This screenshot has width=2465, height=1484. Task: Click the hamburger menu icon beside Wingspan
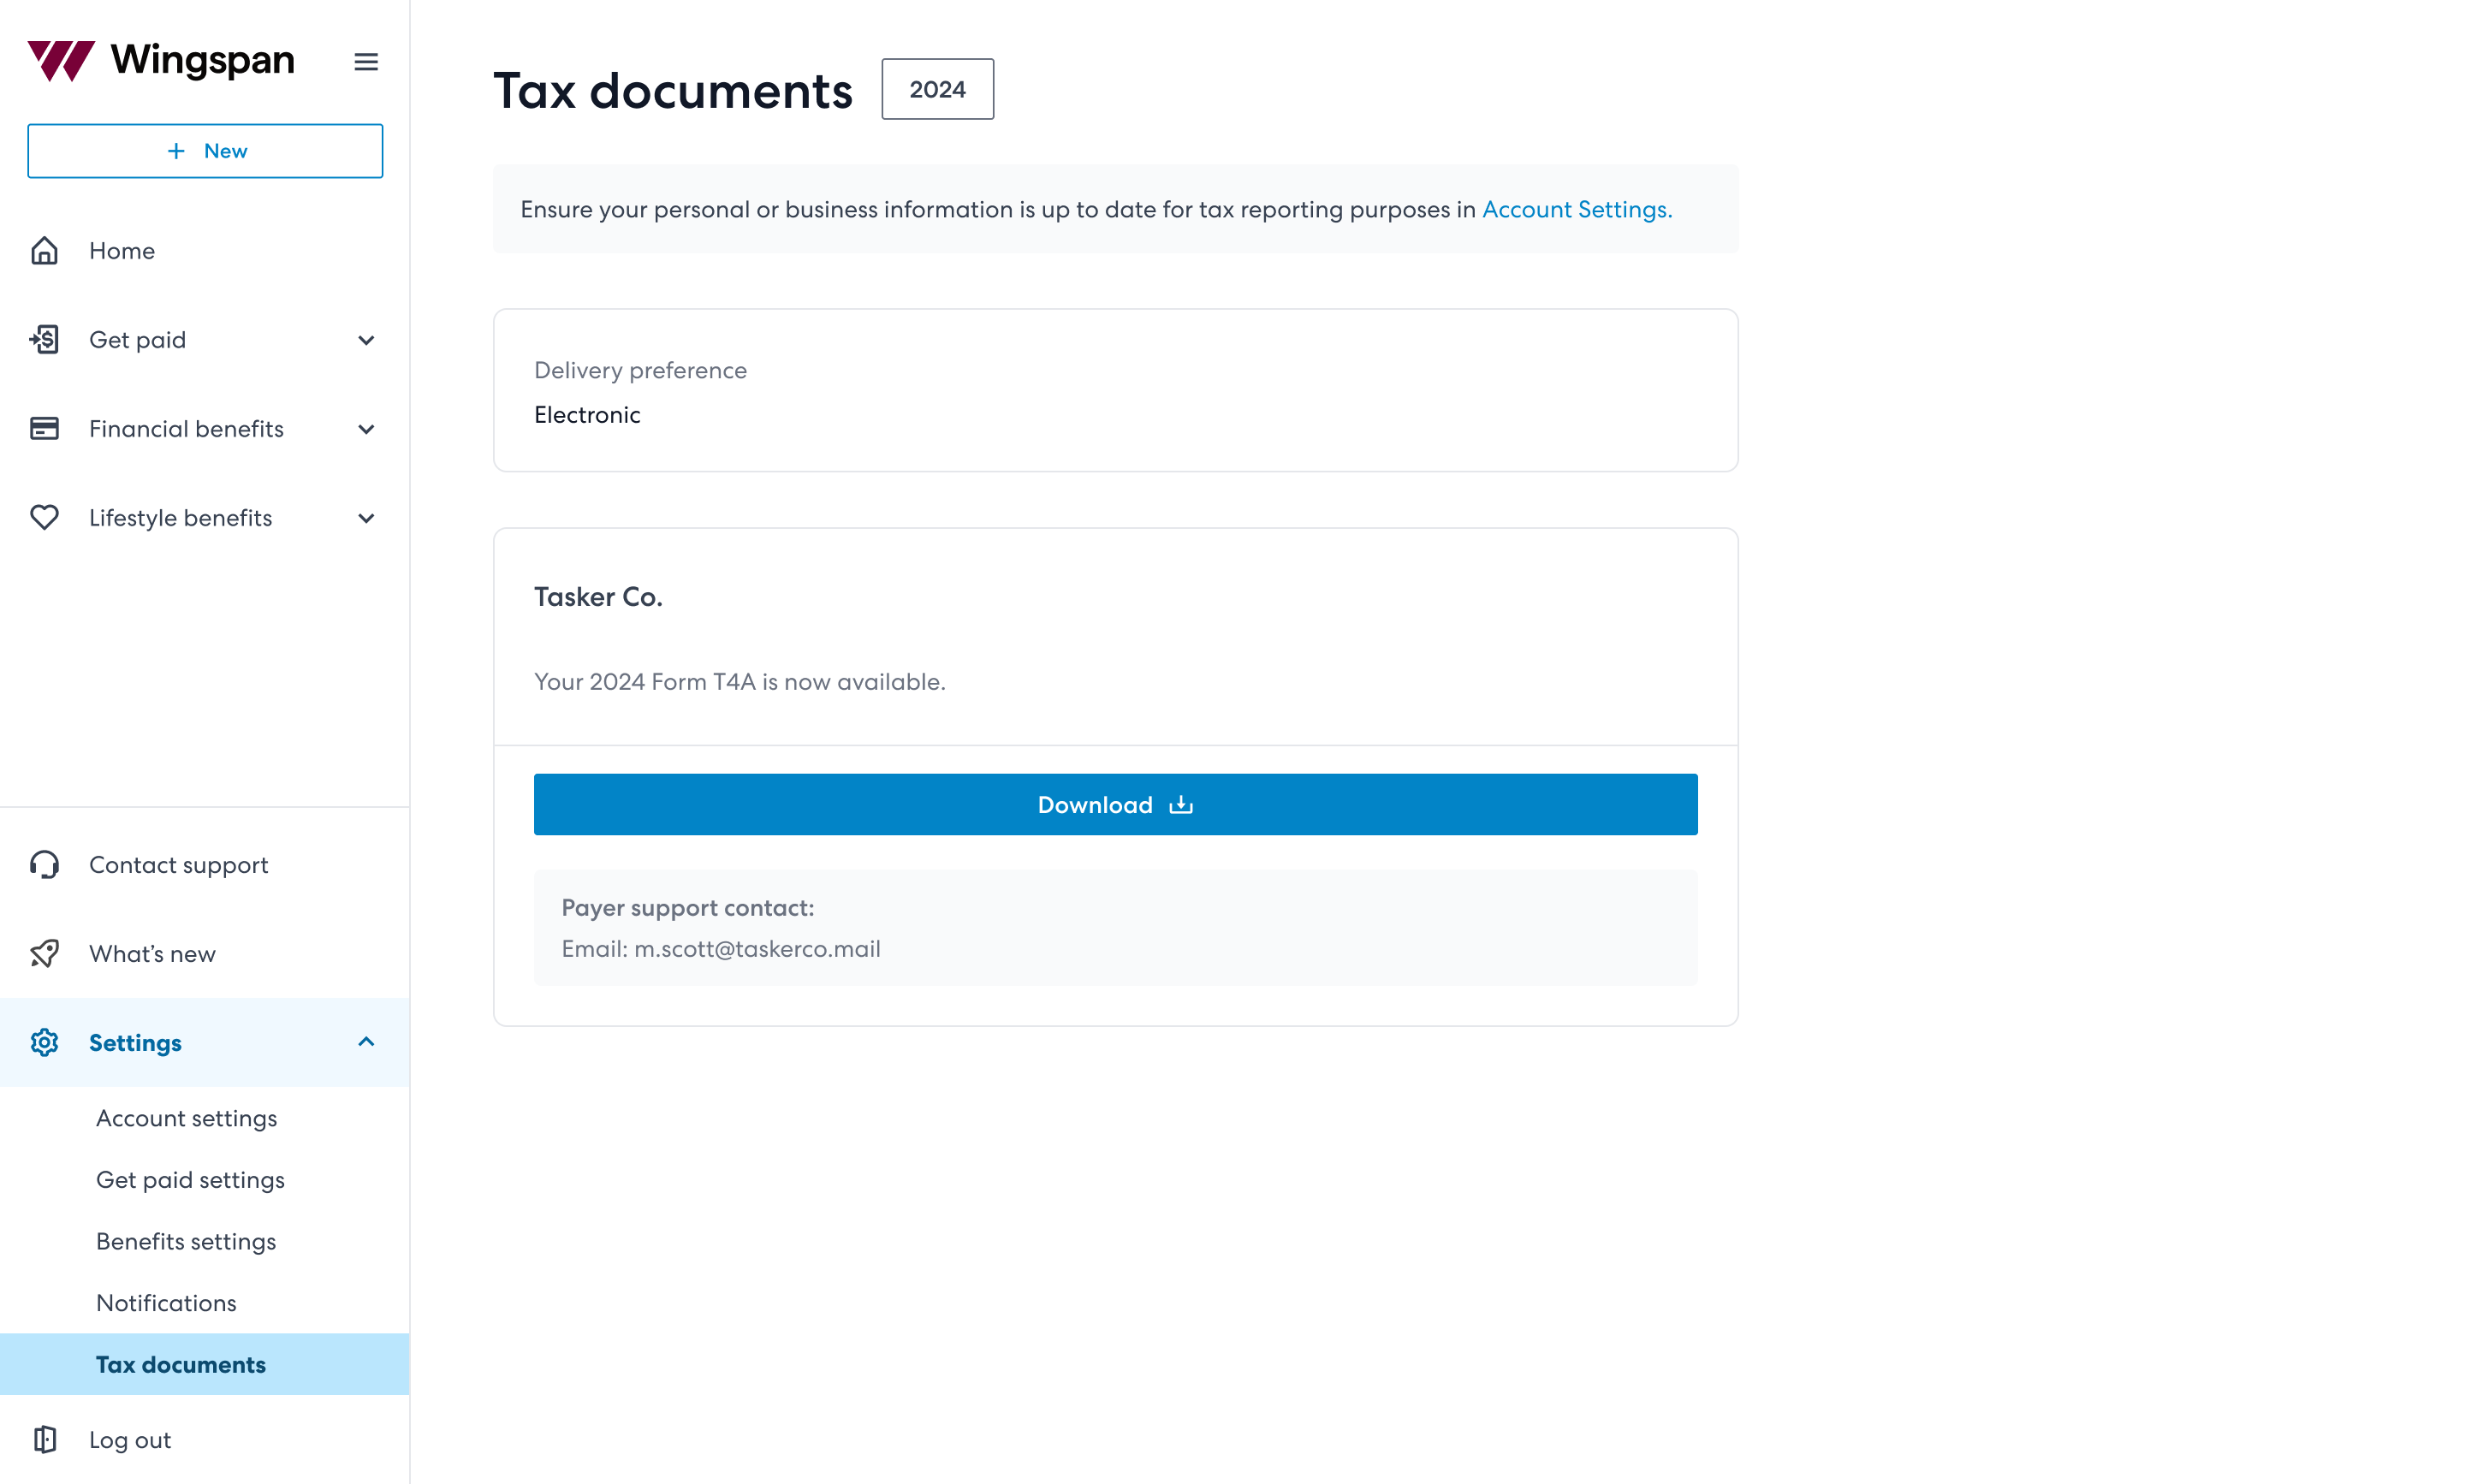click(366, 62)
